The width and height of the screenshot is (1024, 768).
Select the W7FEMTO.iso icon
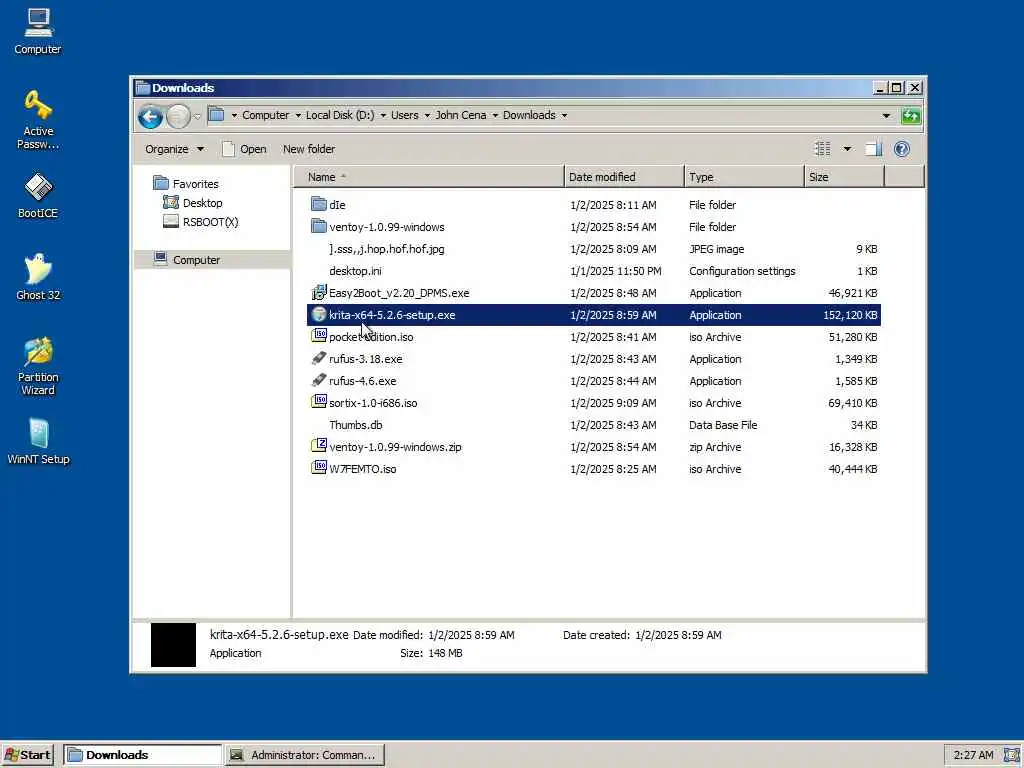click(319, 468)
